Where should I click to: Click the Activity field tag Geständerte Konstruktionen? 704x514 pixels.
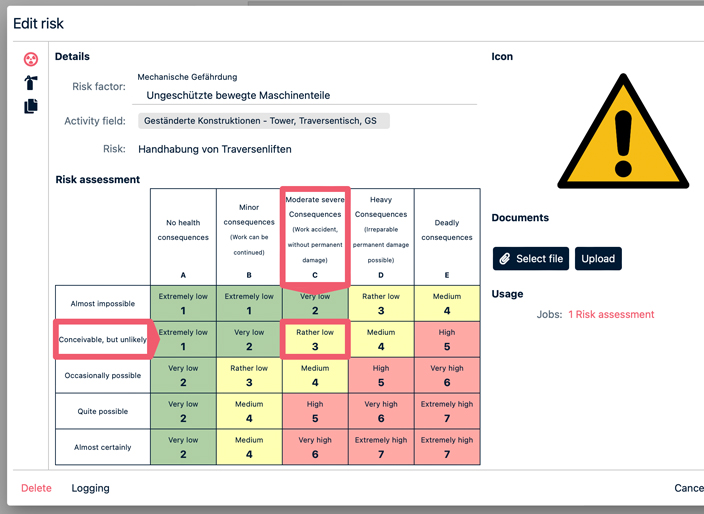pos(263,121)
